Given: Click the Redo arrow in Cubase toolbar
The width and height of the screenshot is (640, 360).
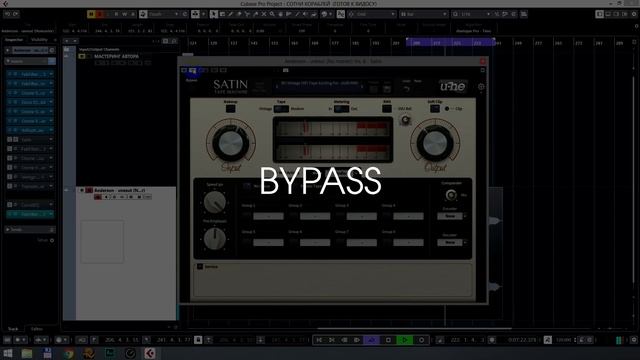Looking at the screenshot, I should pyautogui.click(x=16, y=14).
